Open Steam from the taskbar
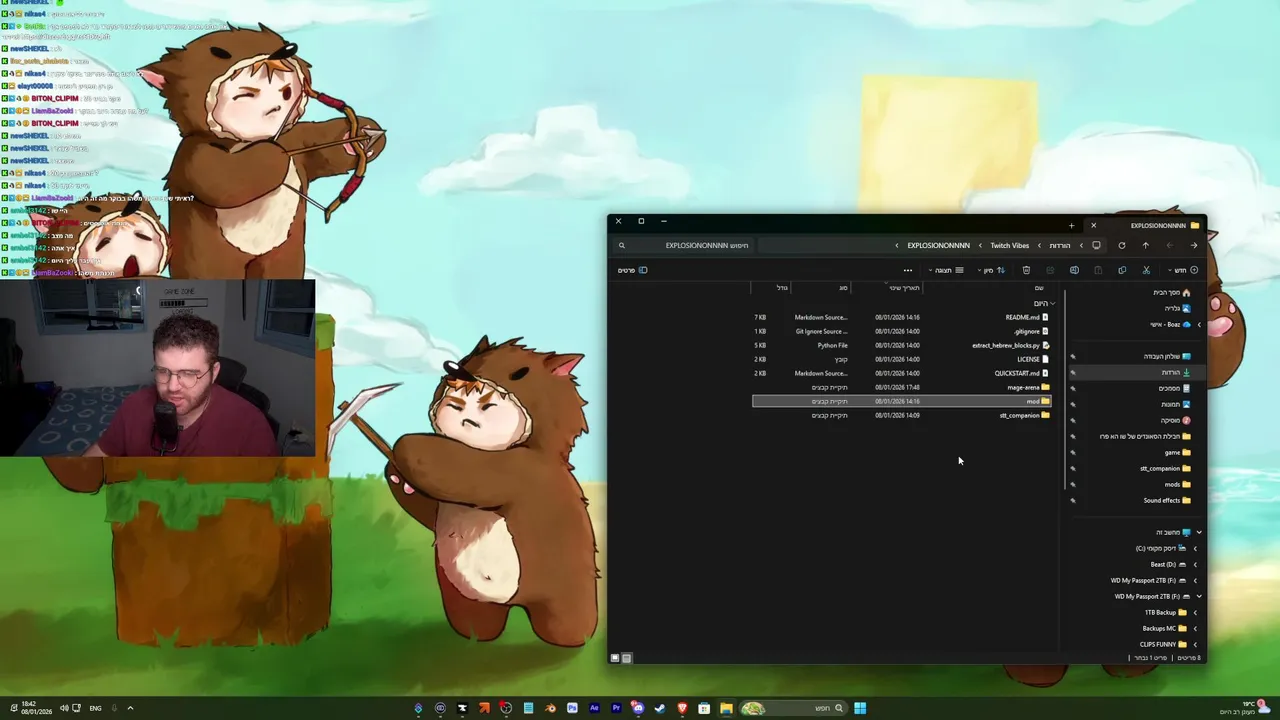This screenshot has width=1280, height=720. click(x=660, y=708)
